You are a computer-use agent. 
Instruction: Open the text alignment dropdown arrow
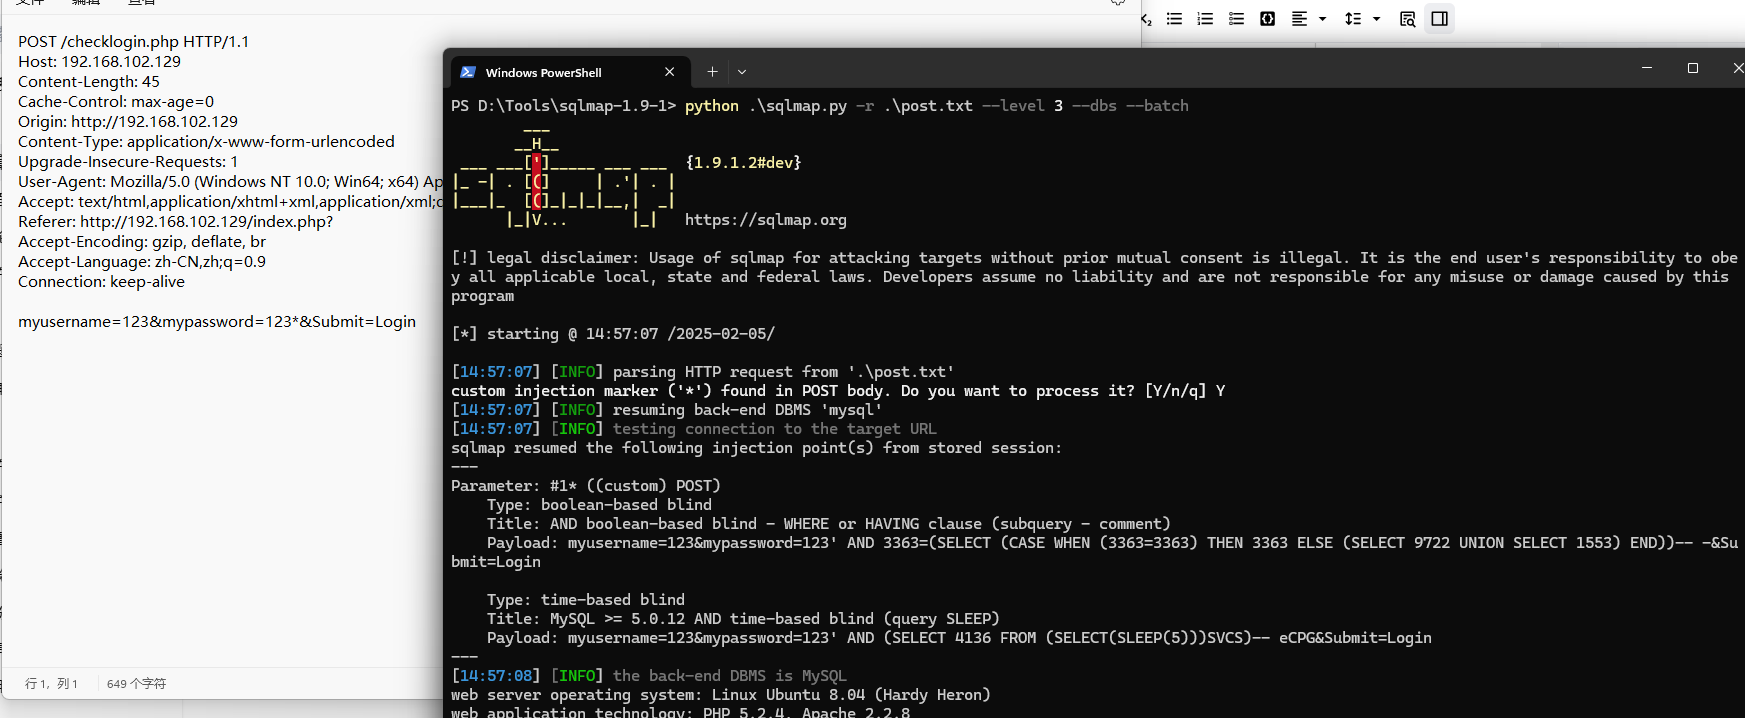(x=1322, y=19)
